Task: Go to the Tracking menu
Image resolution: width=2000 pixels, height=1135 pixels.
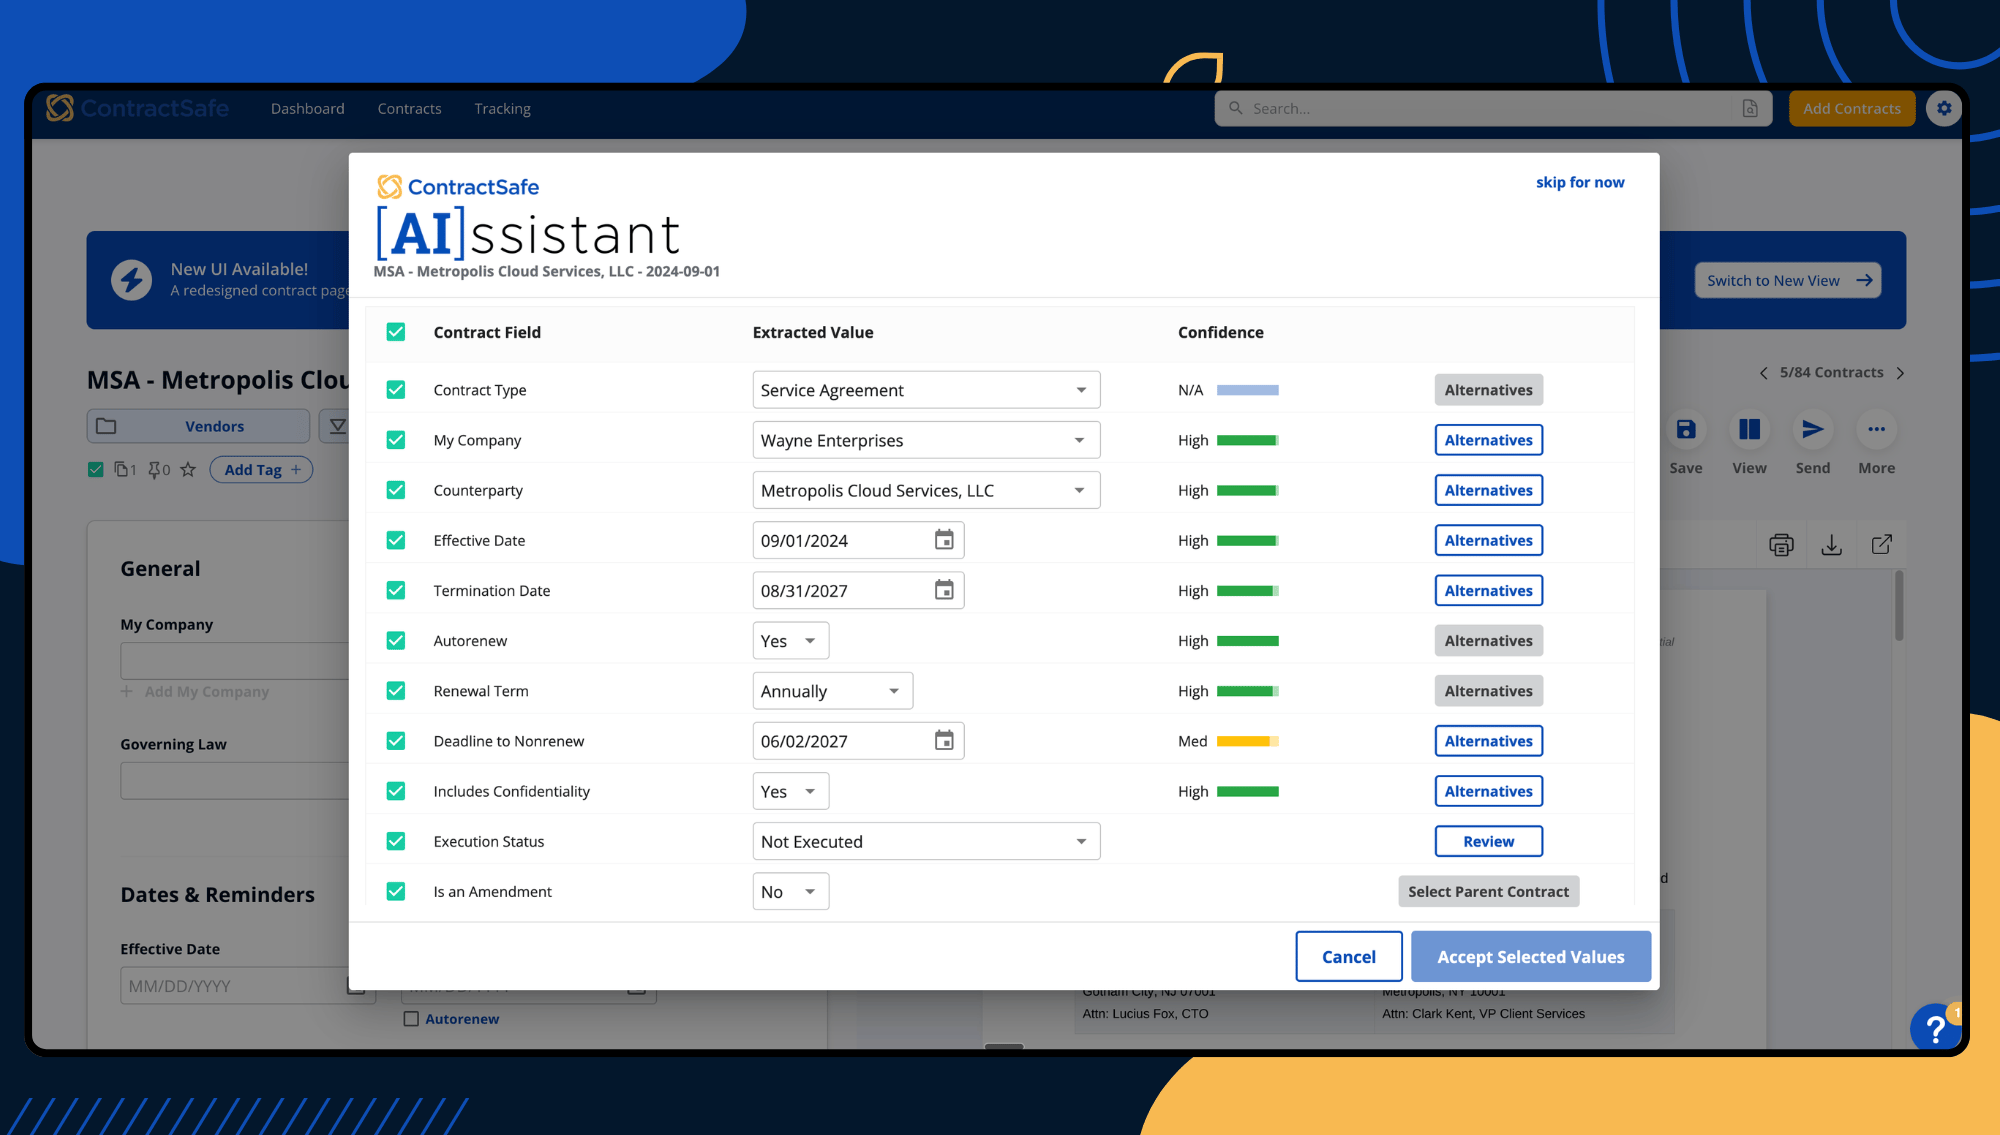Action: pyautogui.click(x=502, y=108)
